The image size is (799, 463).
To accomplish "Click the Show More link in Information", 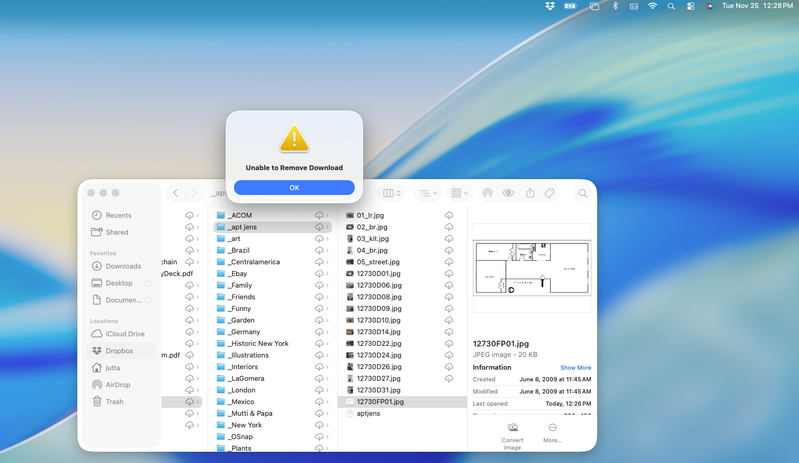I will (575, 368).
